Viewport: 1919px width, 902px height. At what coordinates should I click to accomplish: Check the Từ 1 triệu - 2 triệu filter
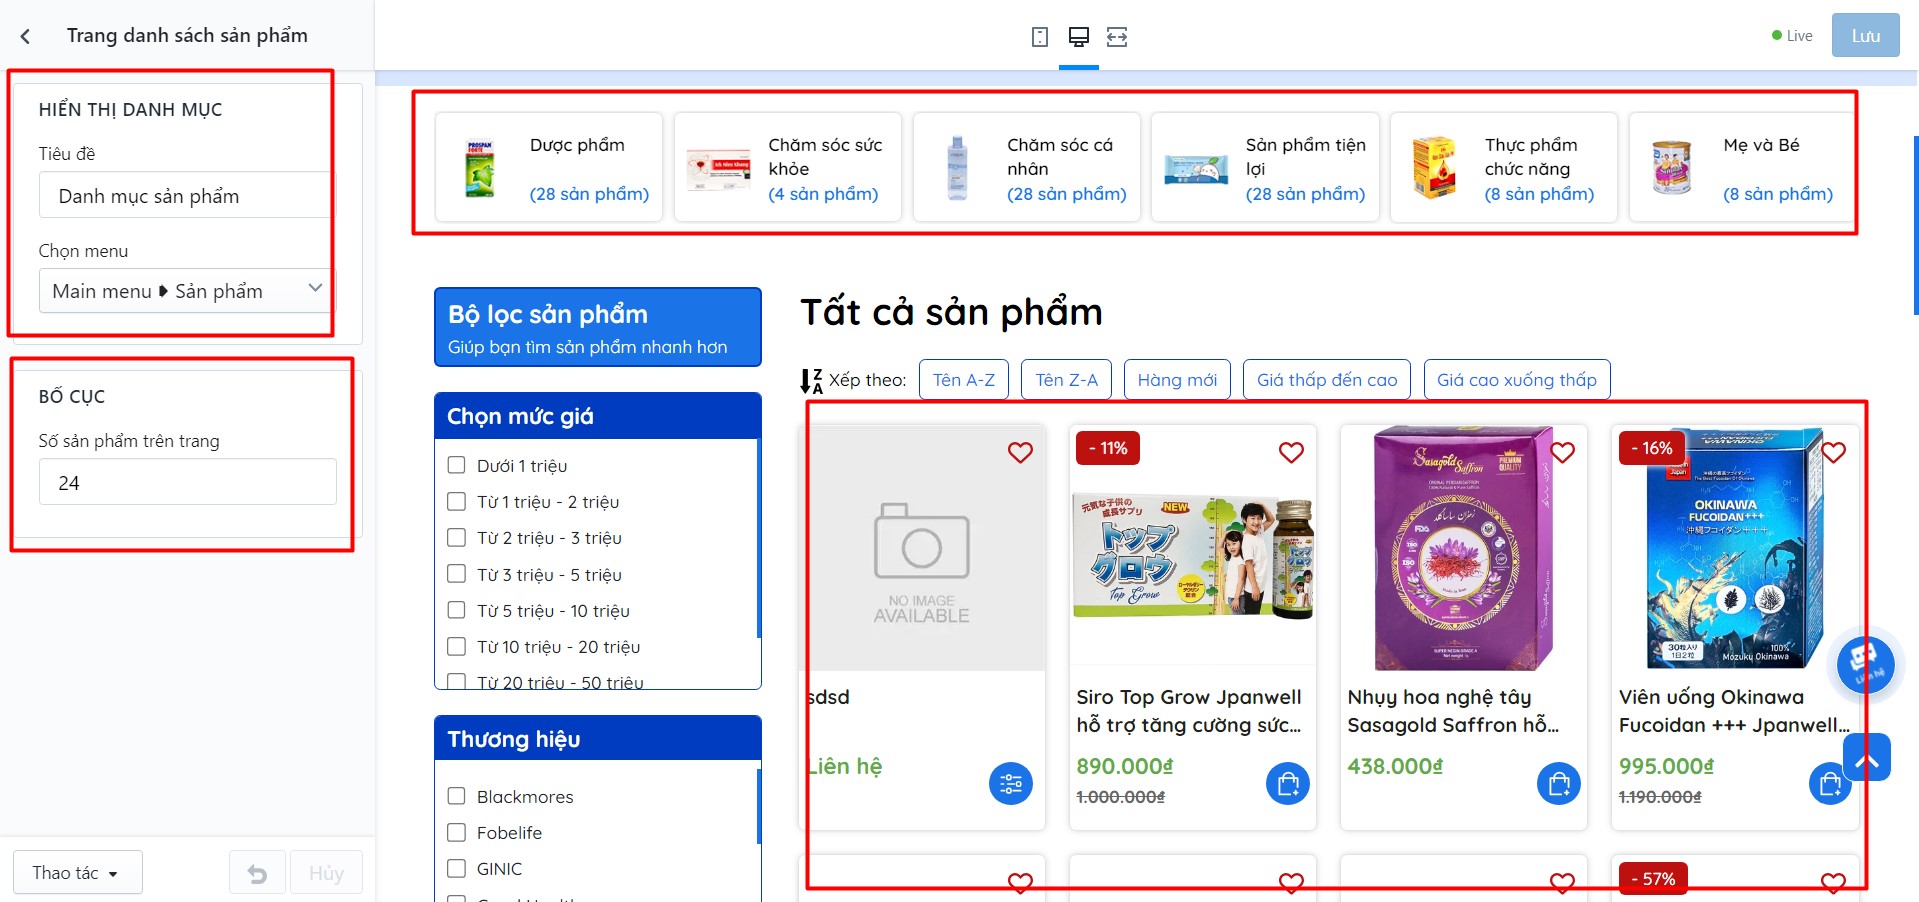tap(457, 501)
